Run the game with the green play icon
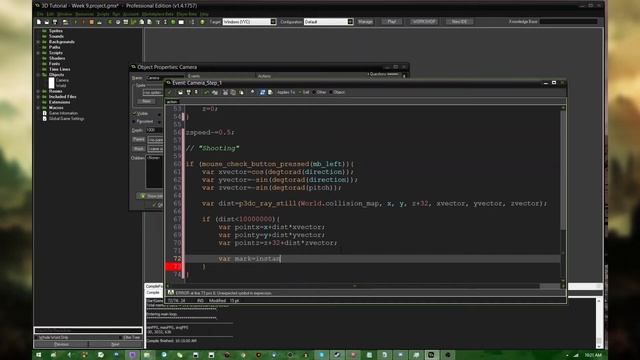The height and width of the screenshot is (360, 640). (x=76, y=22)
